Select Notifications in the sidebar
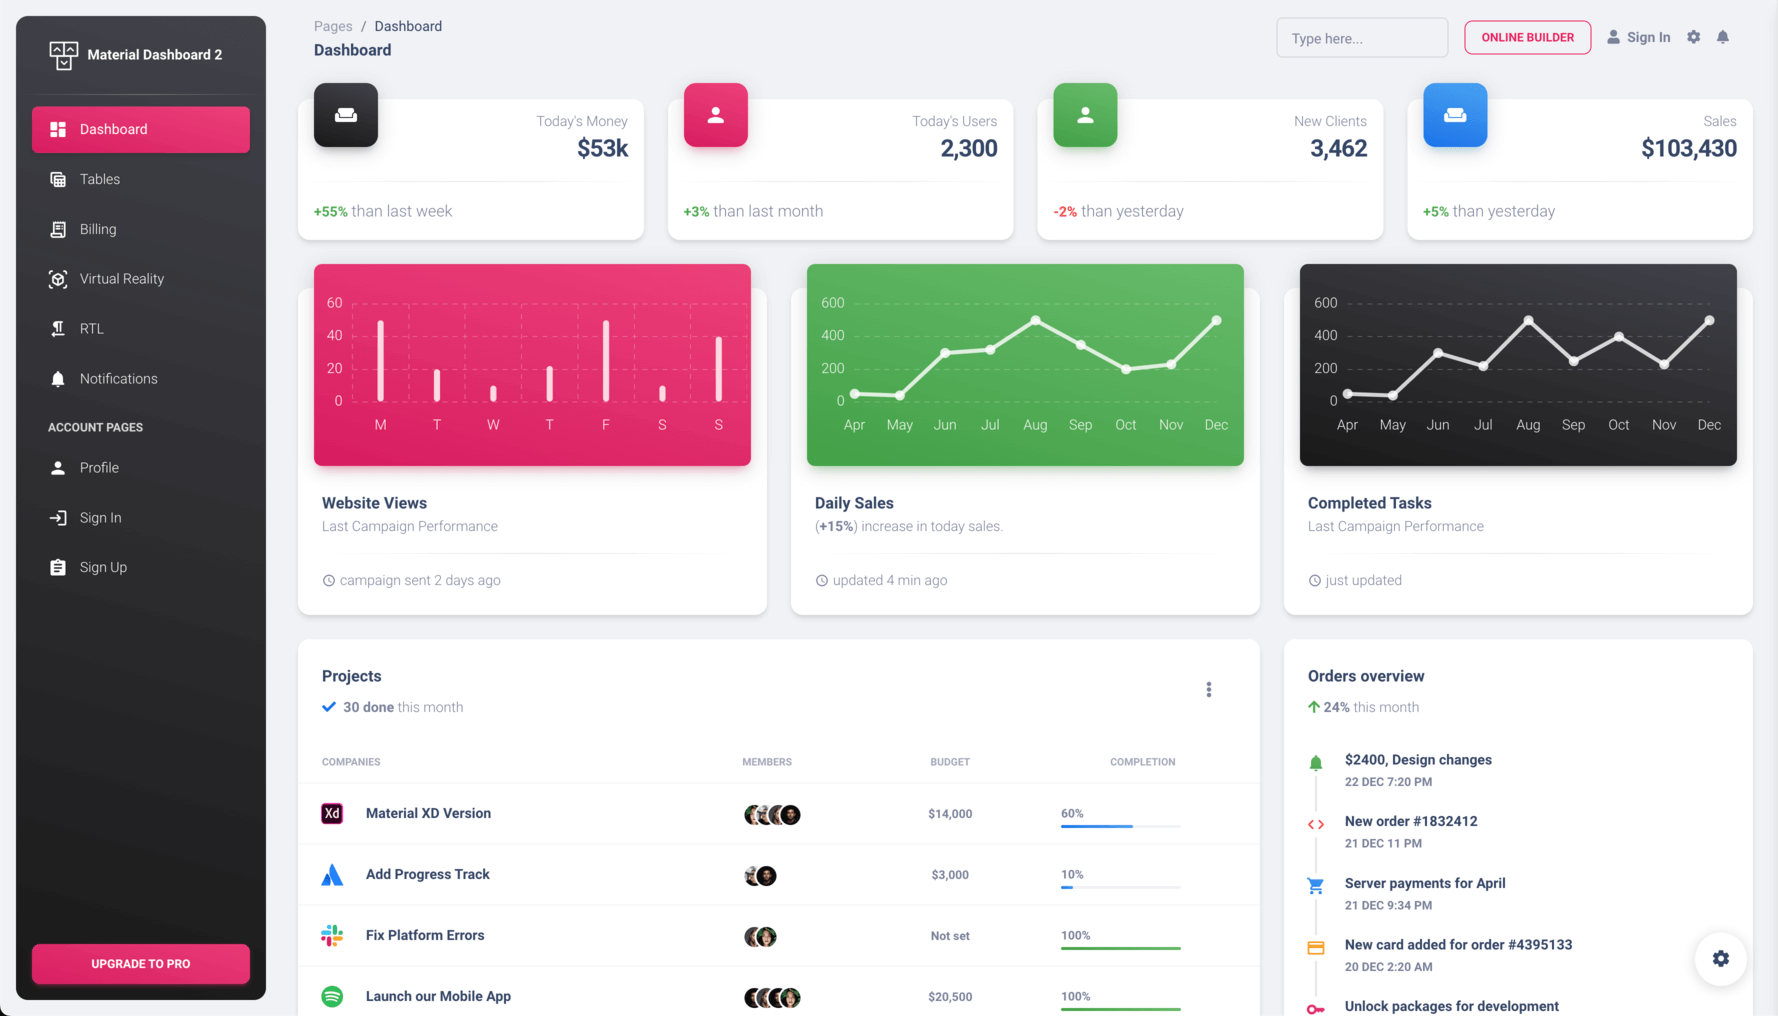The width and height of the screenshot is (1778, 1016). coord(141,379)
